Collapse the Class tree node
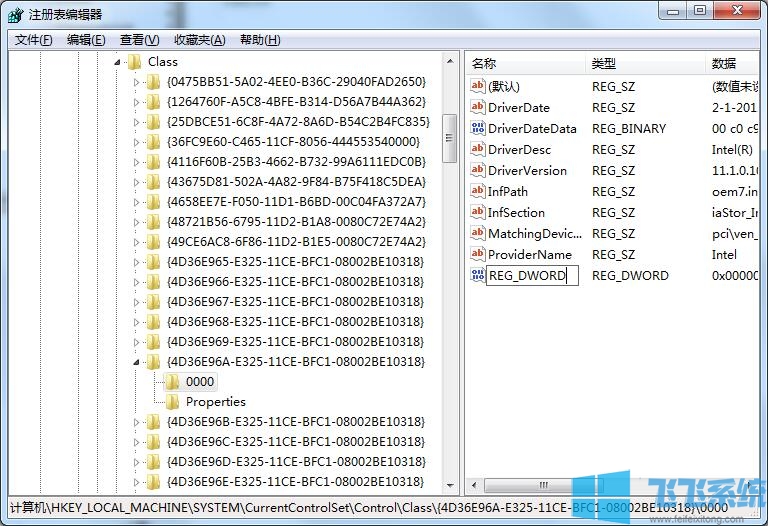The height and width of the screenshot is (526, 768). (118, 62)
